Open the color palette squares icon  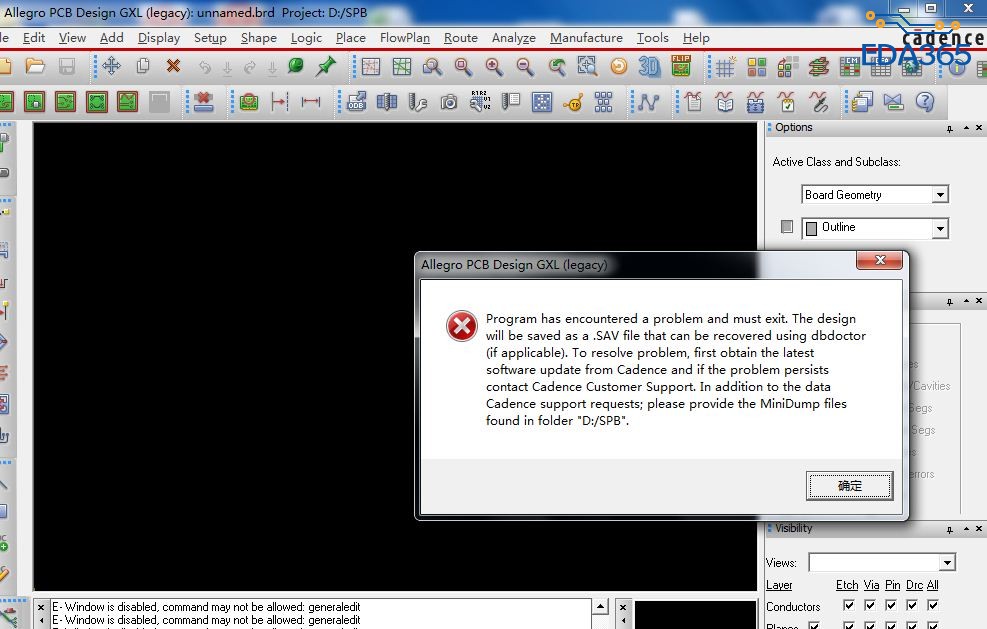pos(757,67)
